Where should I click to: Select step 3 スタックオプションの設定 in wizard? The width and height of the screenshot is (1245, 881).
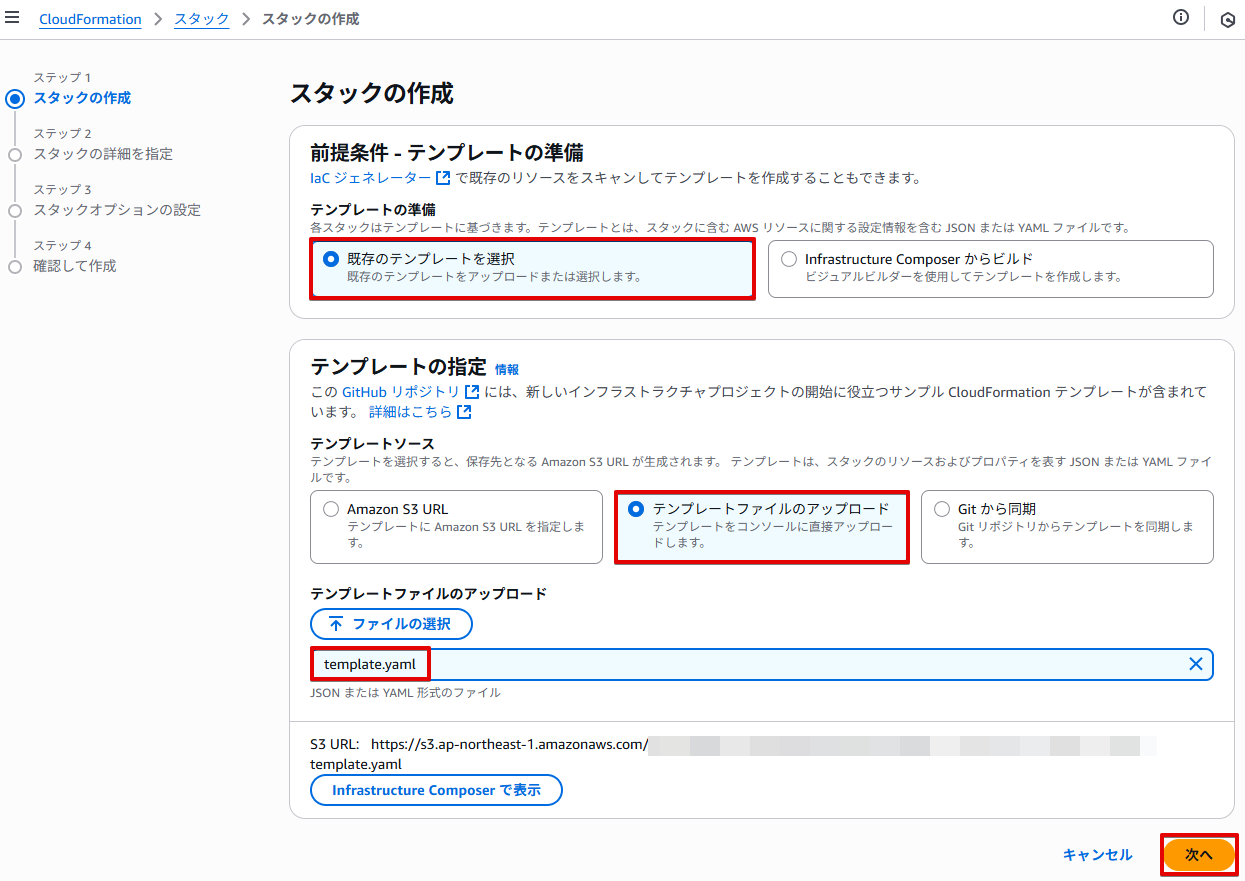117,210
